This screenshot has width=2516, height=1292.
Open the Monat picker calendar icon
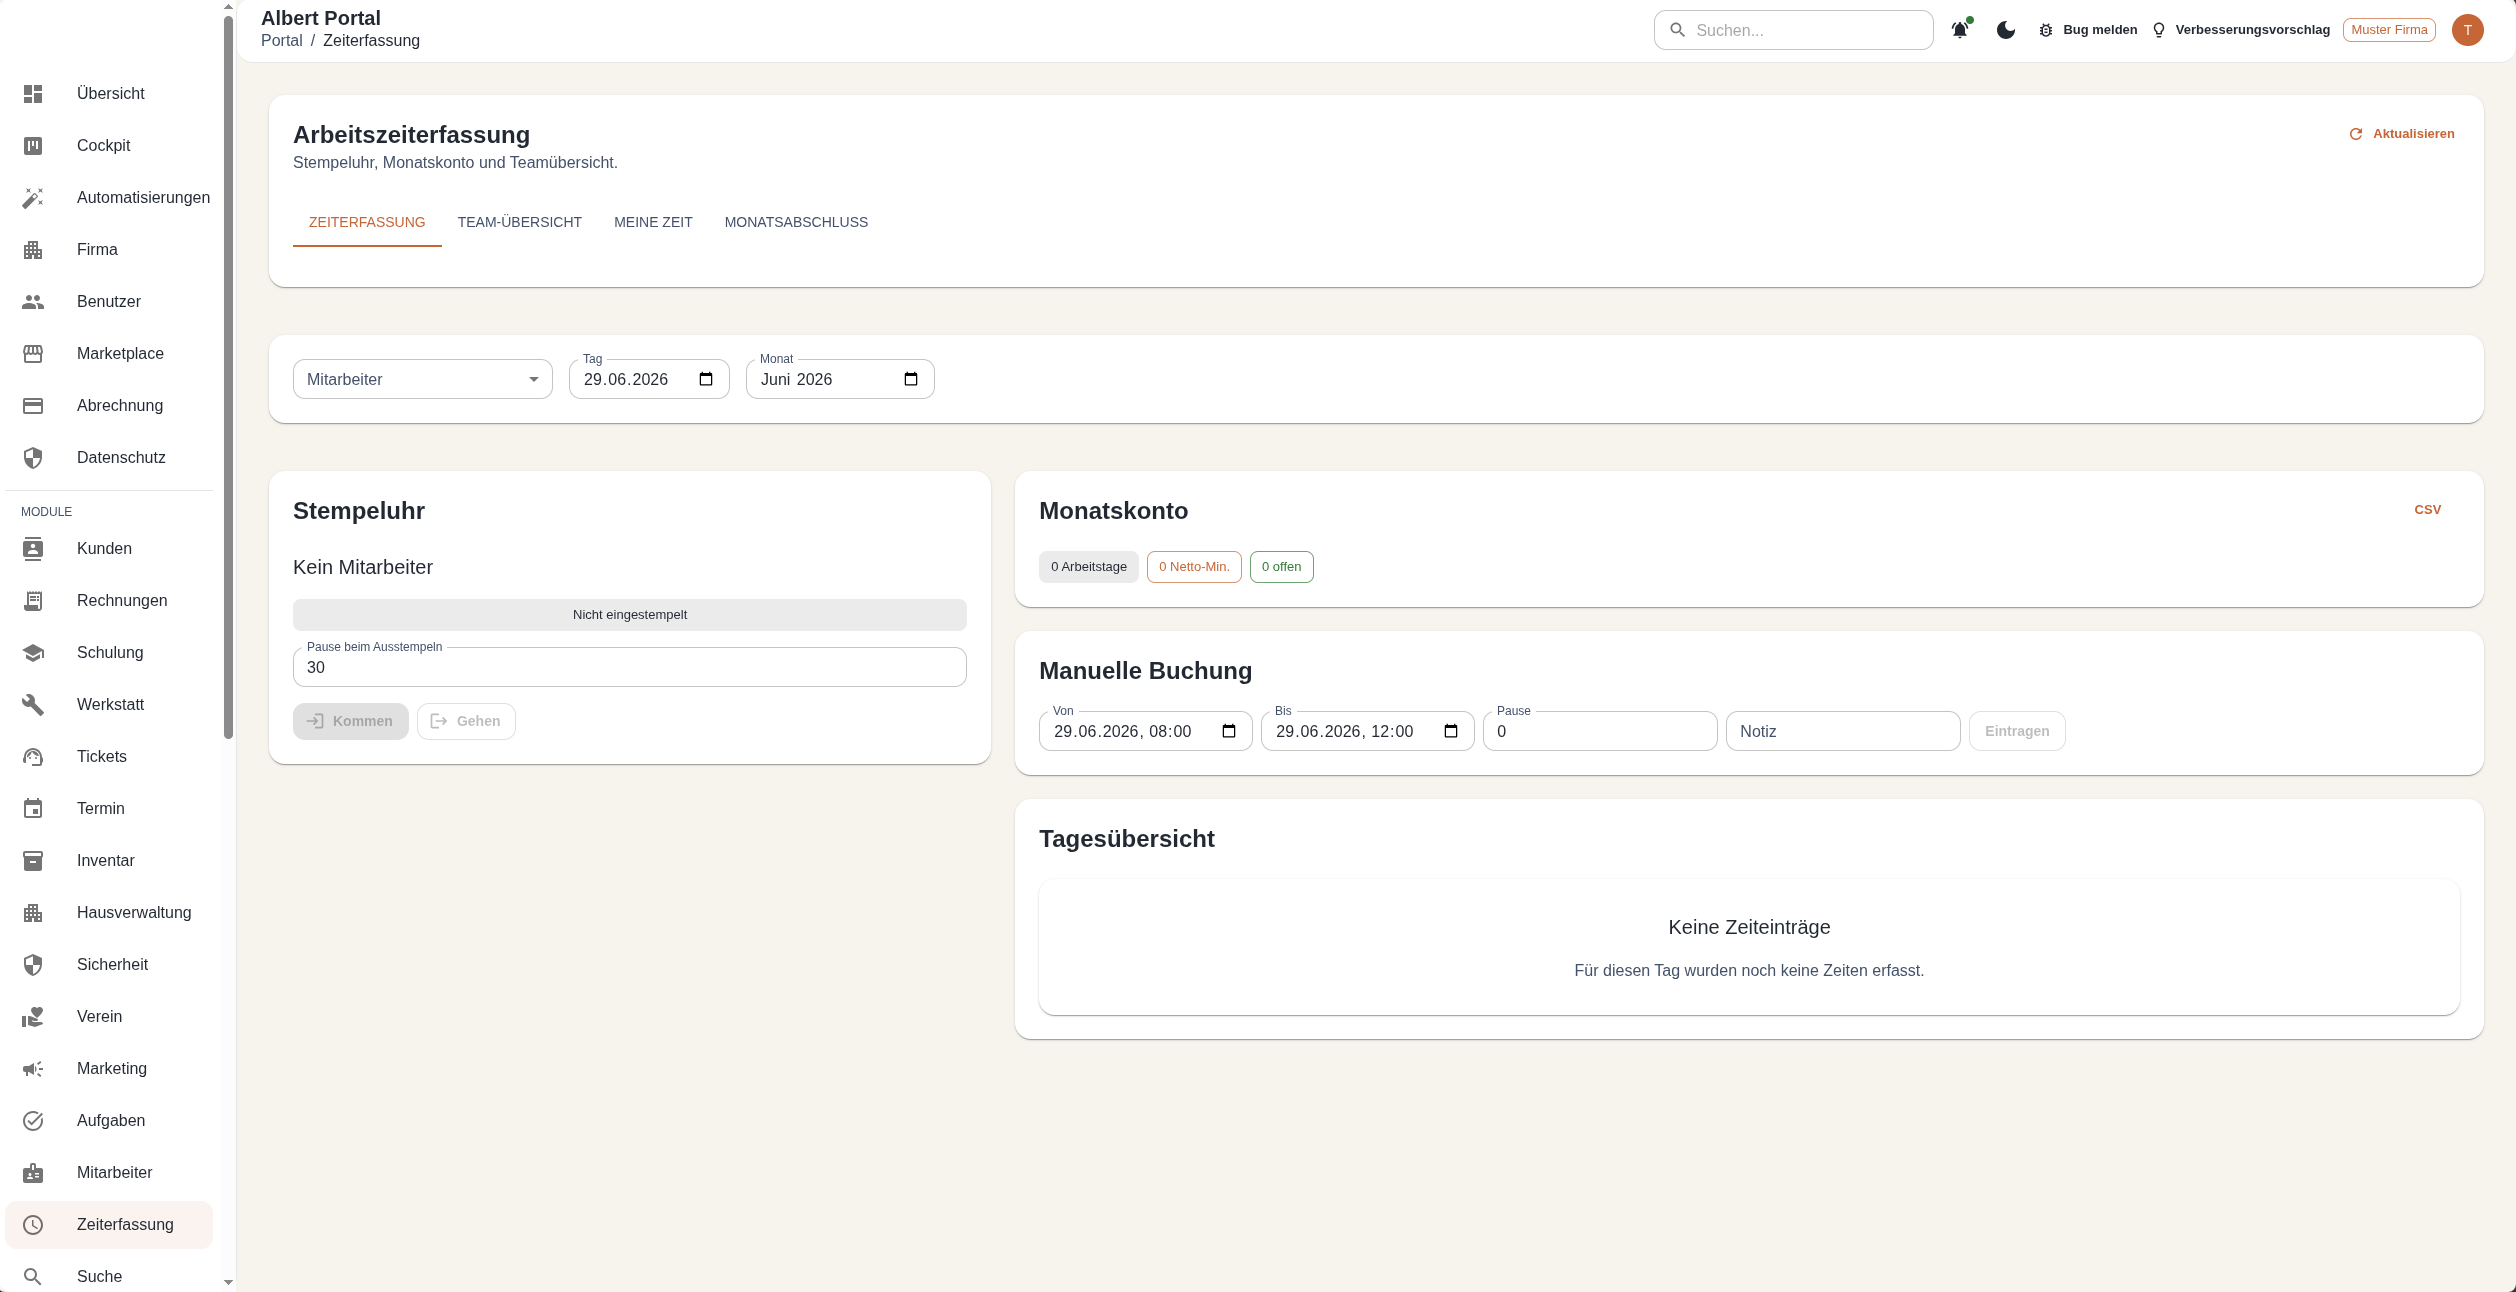tap(911, 379)
